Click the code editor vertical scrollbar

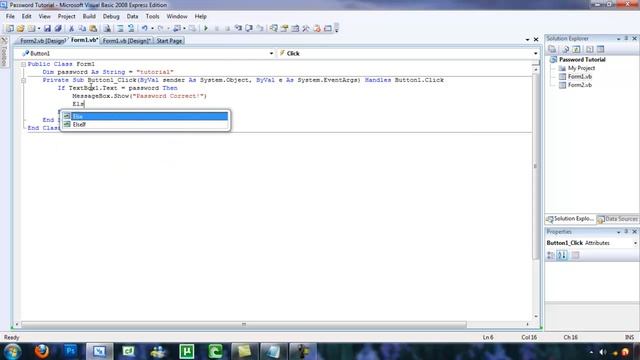[536, 166]
